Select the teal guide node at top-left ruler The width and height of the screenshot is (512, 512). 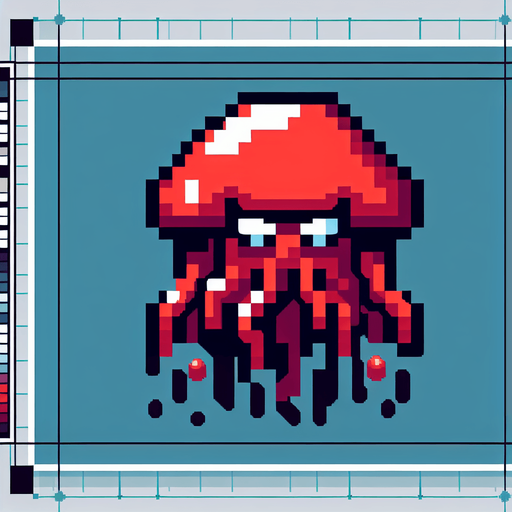tap(59, 20)
